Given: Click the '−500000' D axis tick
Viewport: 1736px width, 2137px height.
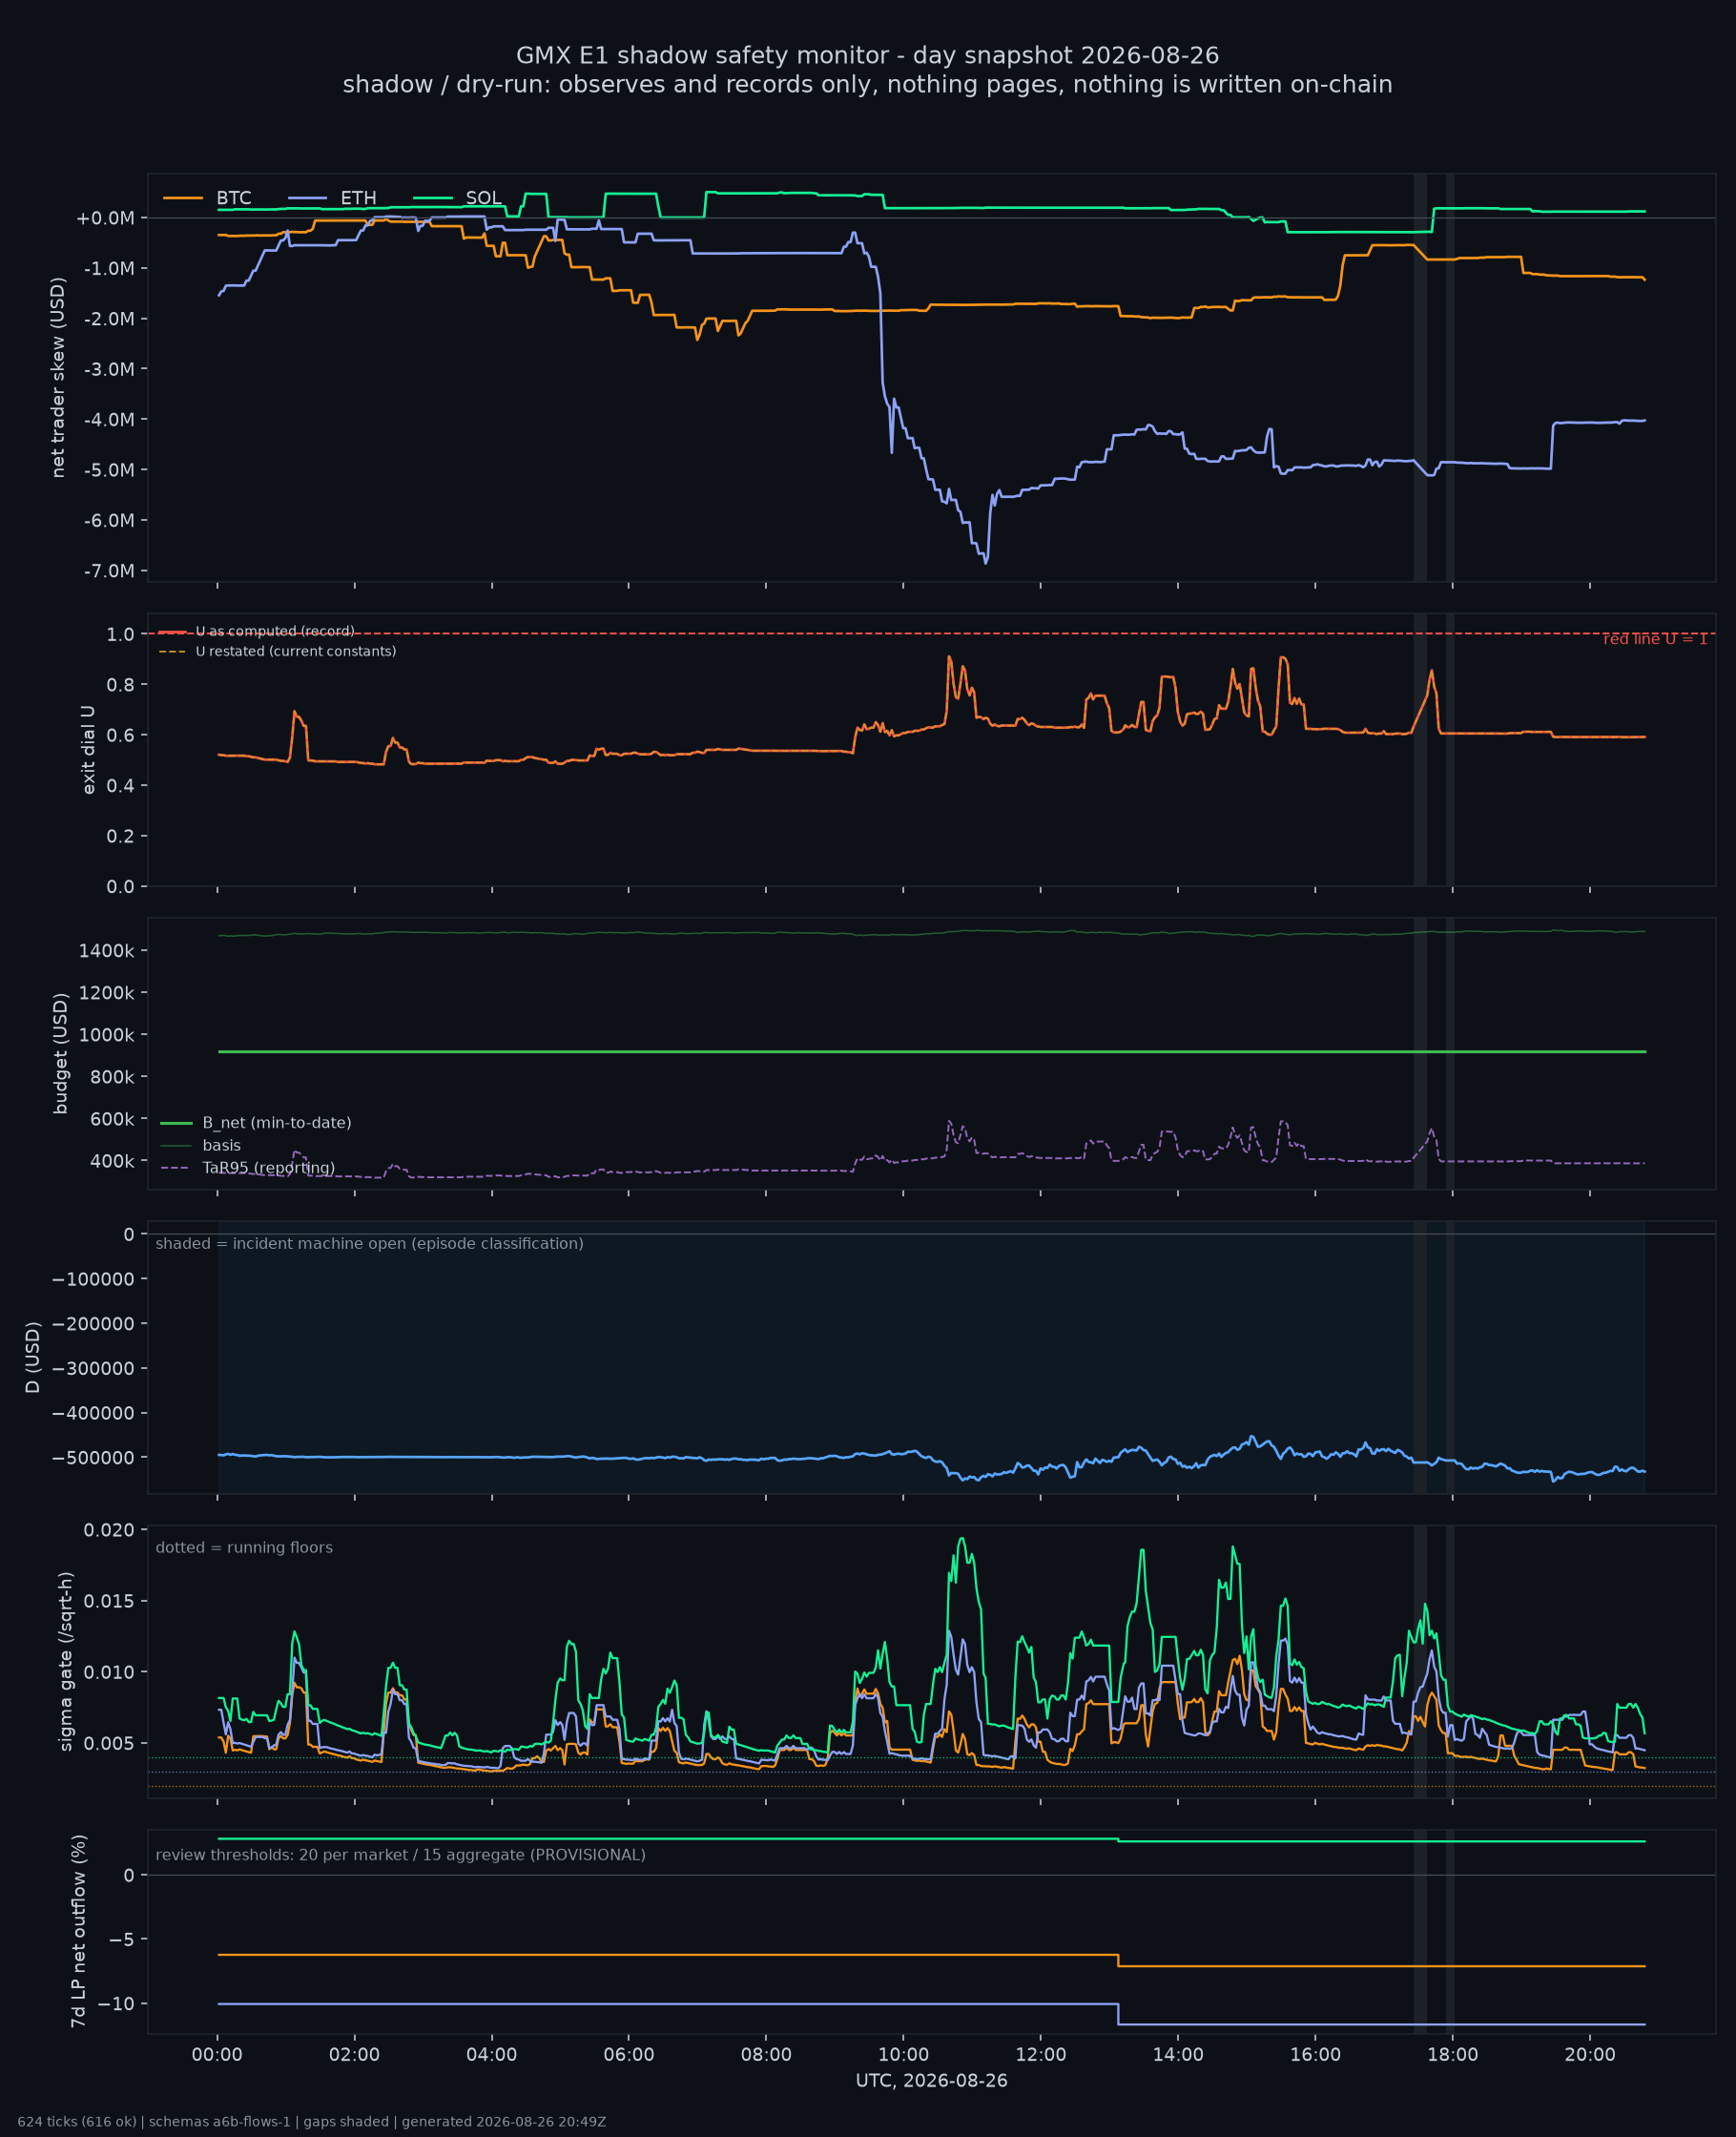Looking at the screenshot, I should click(93, 1458).
